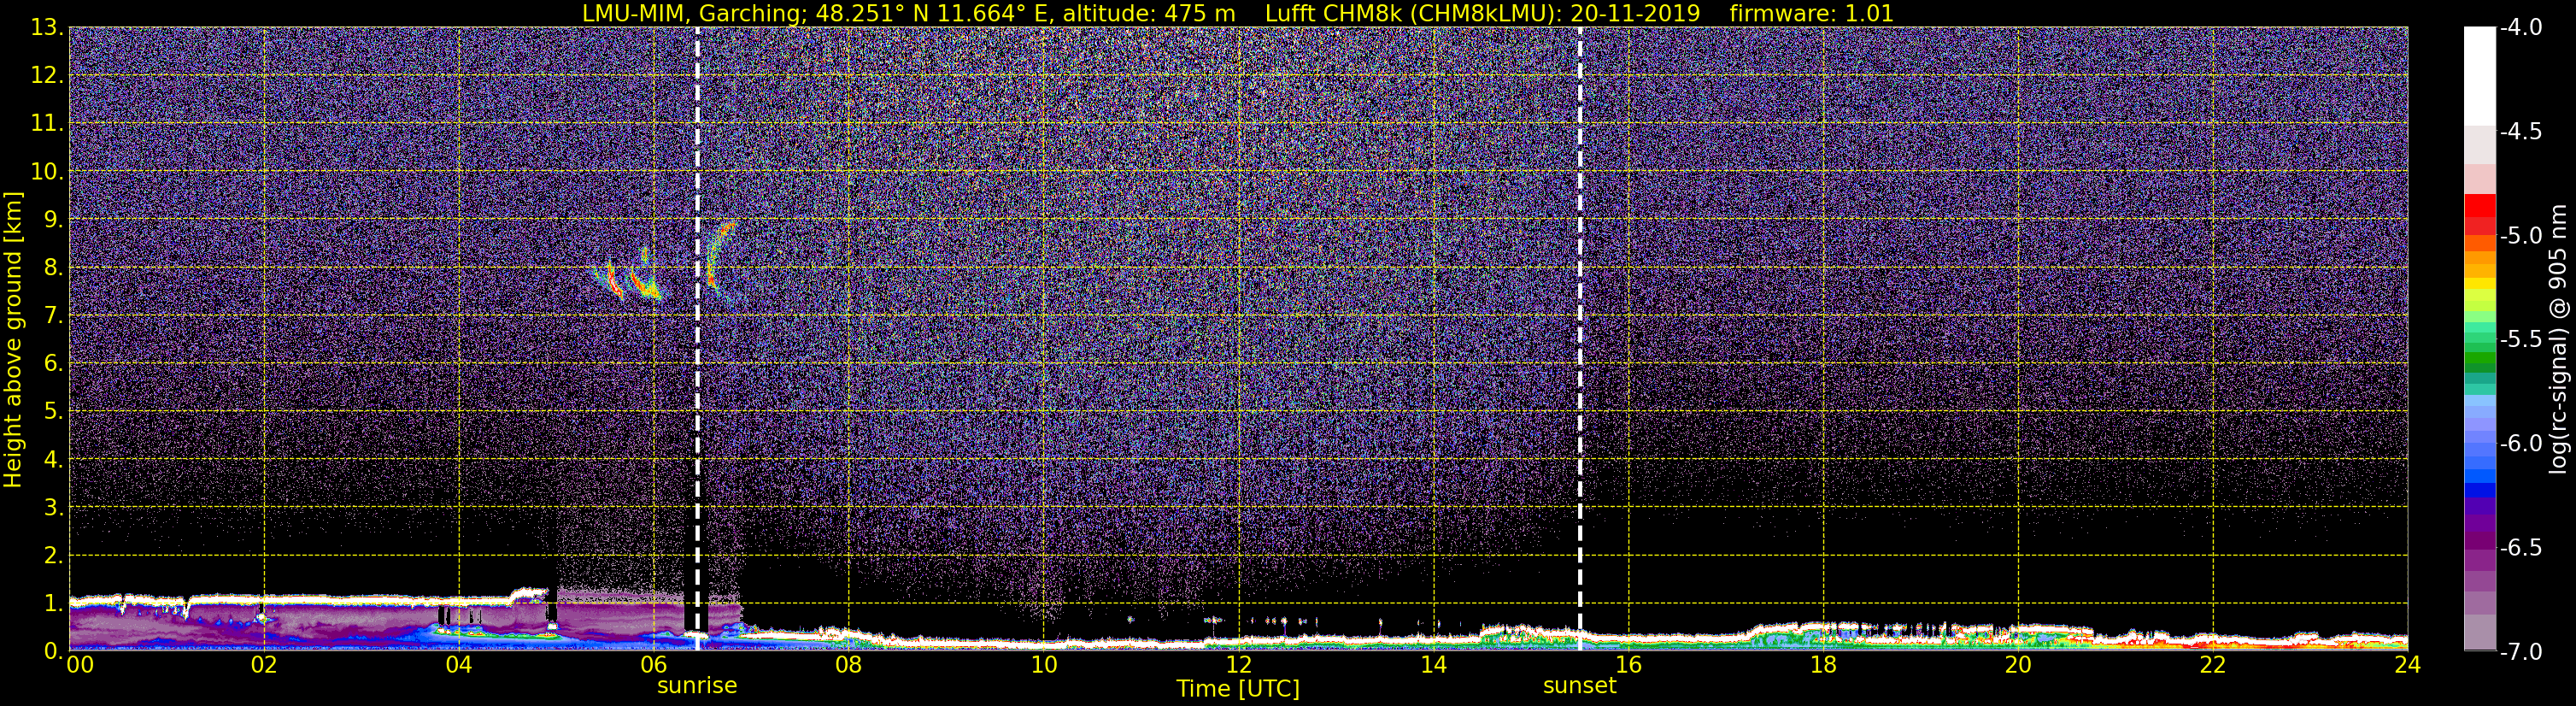Click the '10' tick label on the time axis
Viewport: 2576px width, 706px height.
click(1043, 665)
